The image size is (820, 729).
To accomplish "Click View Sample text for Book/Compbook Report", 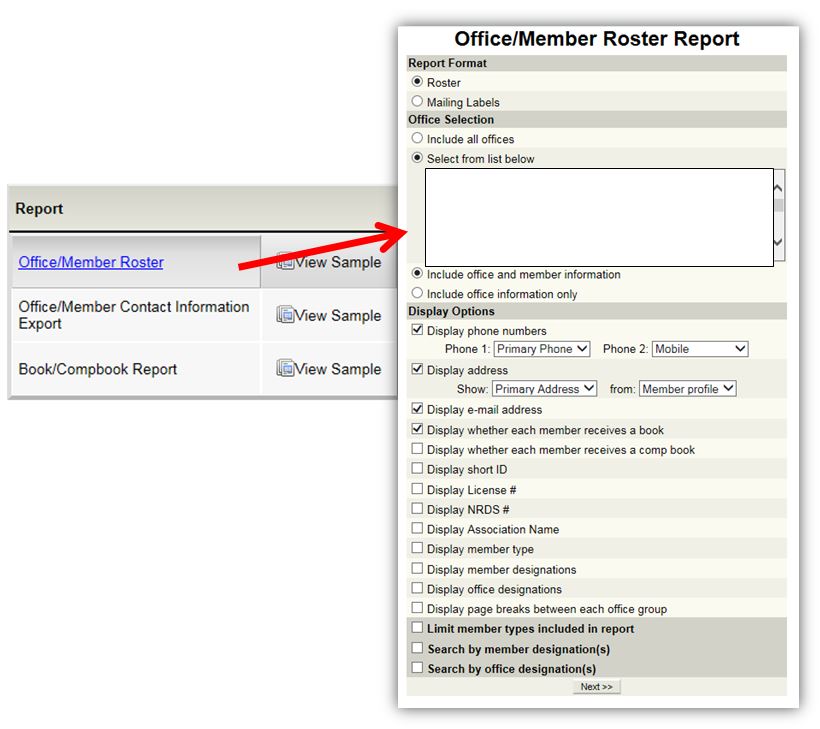I will click(x=338, y=369).
